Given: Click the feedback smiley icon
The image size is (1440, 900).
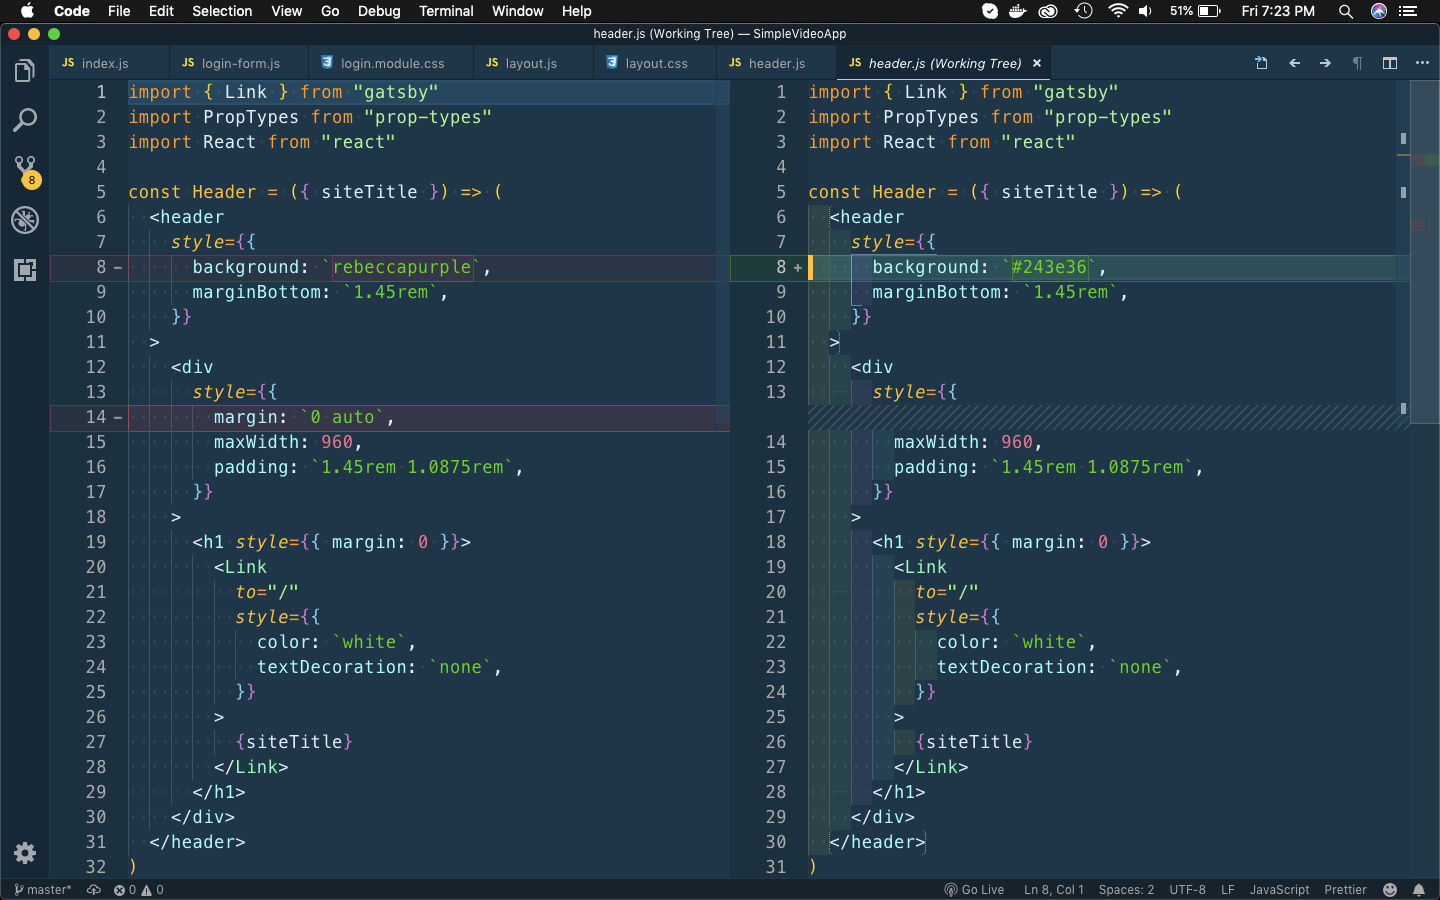Looking at the screenshot, I should click(1390, 890).
